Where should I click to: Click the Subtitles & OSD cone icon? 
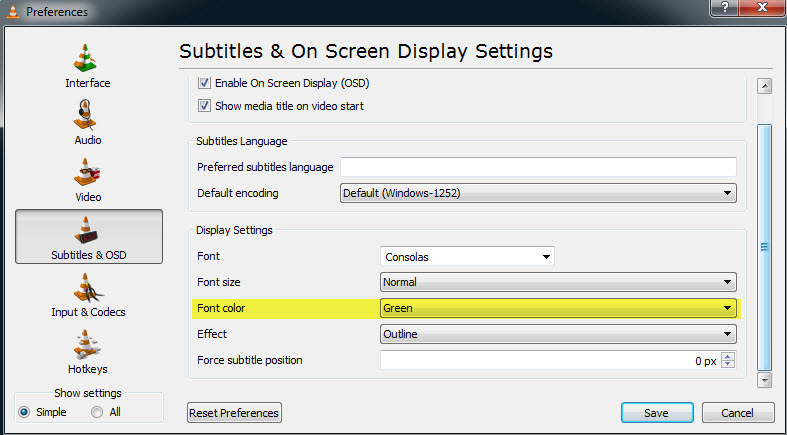click(x=88, y=229)
